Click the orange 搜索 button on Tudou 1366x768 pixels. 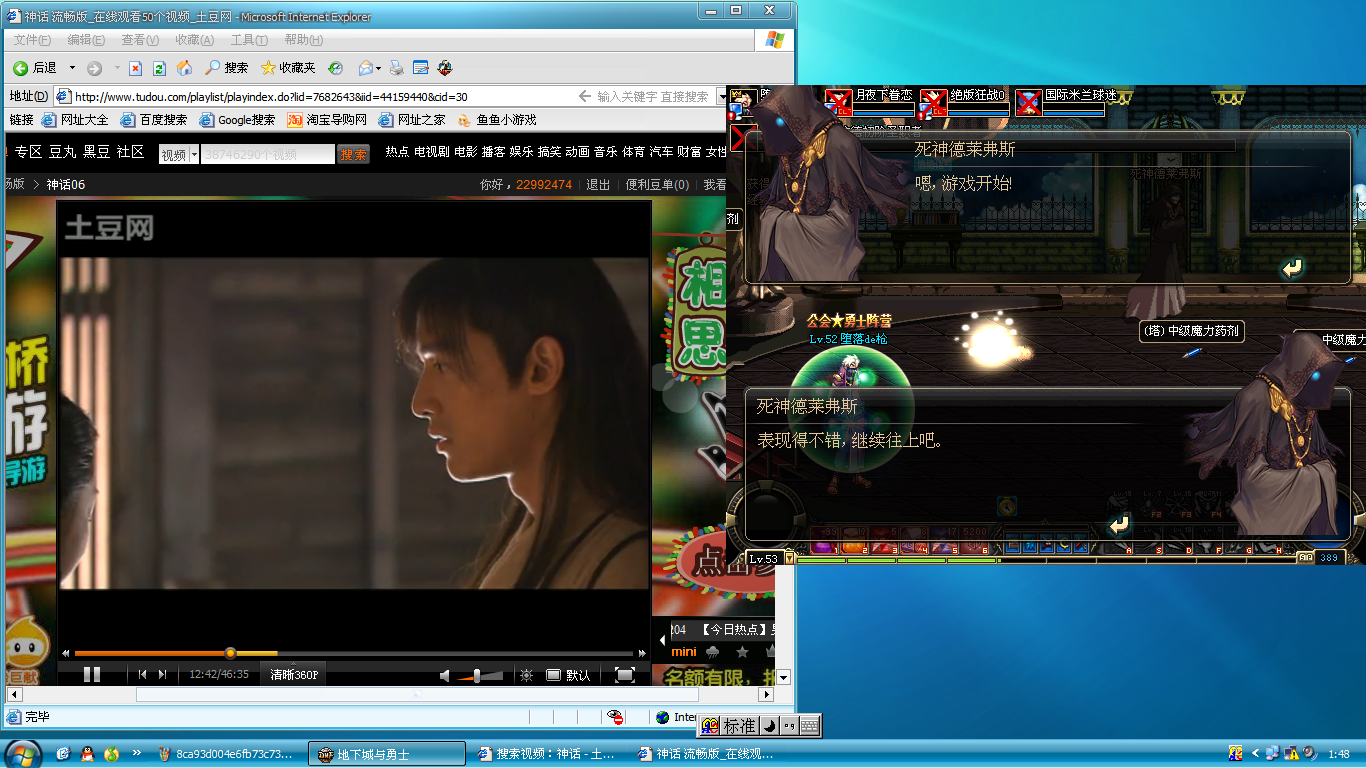click(353, 154)
